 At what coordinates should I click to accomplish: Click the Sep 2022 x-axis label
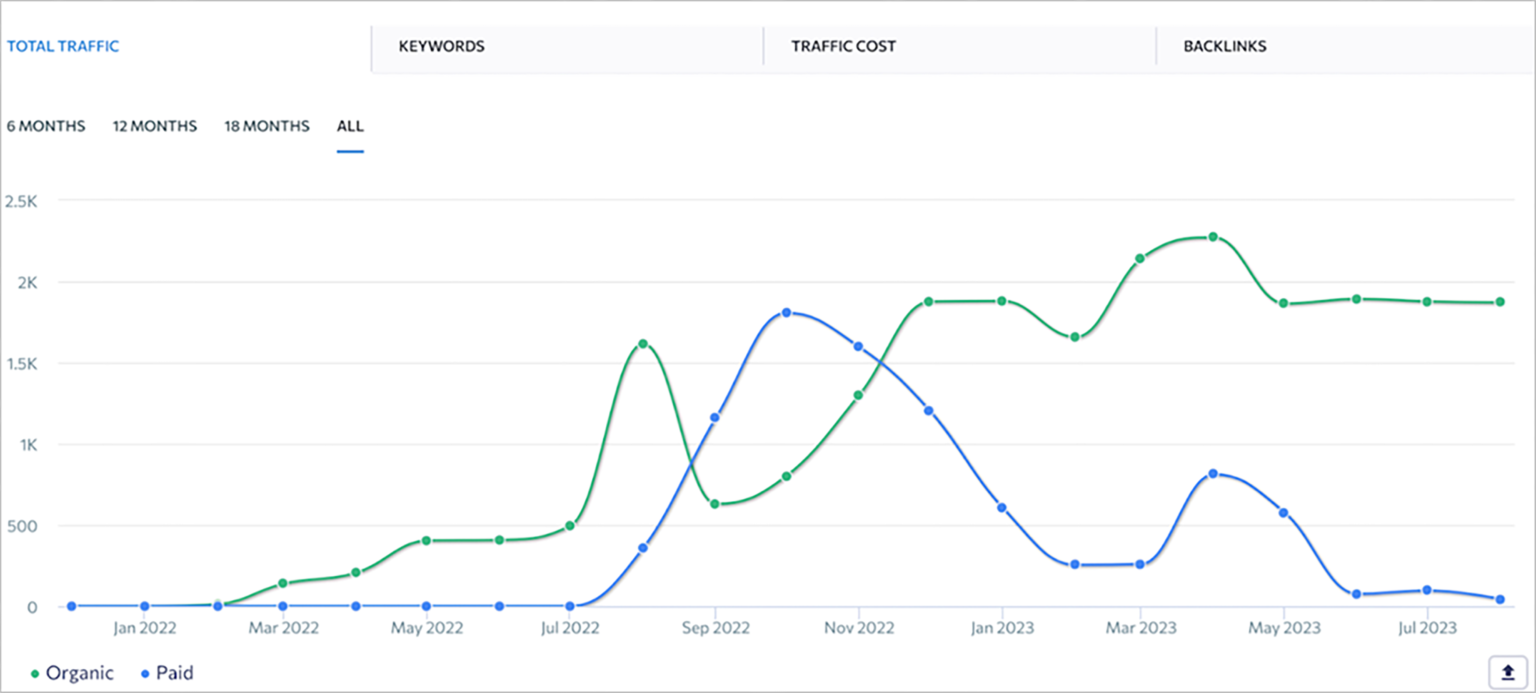[716, 628]
